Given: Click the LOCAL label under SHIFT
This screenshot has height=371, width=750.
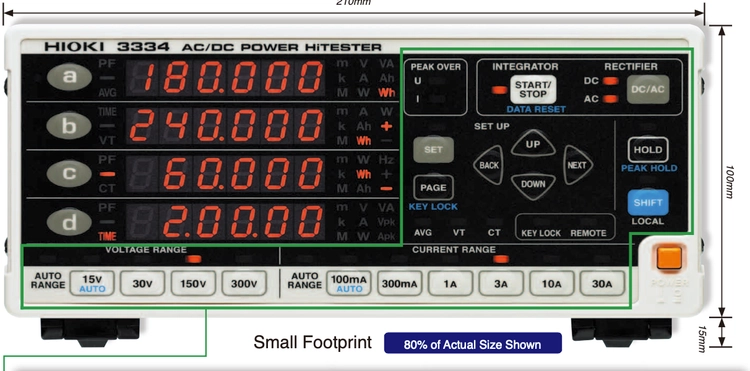Looking at the screenshot, I should [648, 221].
